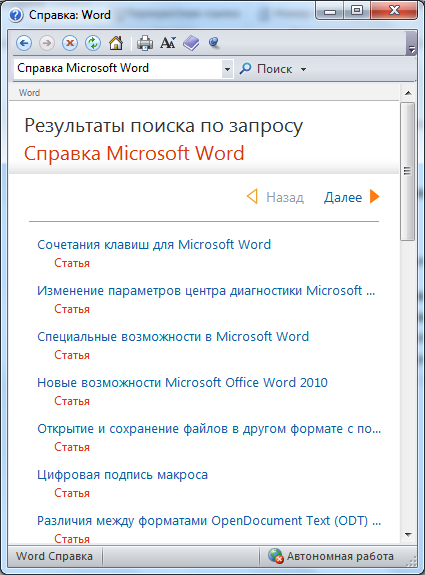Open Различия между форматами OpenDocument Text article

point(209,521)
